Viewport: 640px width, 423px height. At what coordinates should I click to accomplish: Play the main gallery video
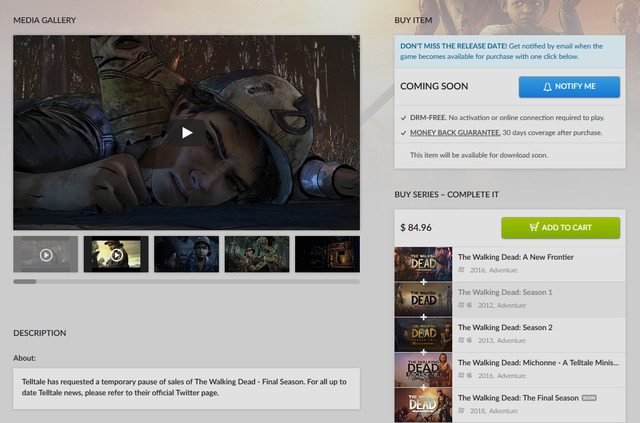(x=187, y=133)
